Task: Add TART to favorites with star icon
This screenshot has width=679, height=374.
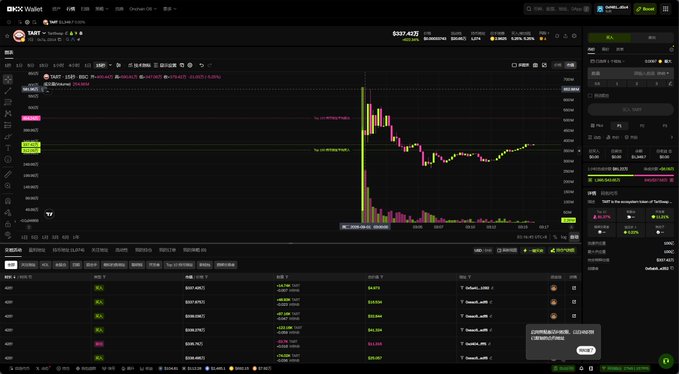Action: point(7,36)
